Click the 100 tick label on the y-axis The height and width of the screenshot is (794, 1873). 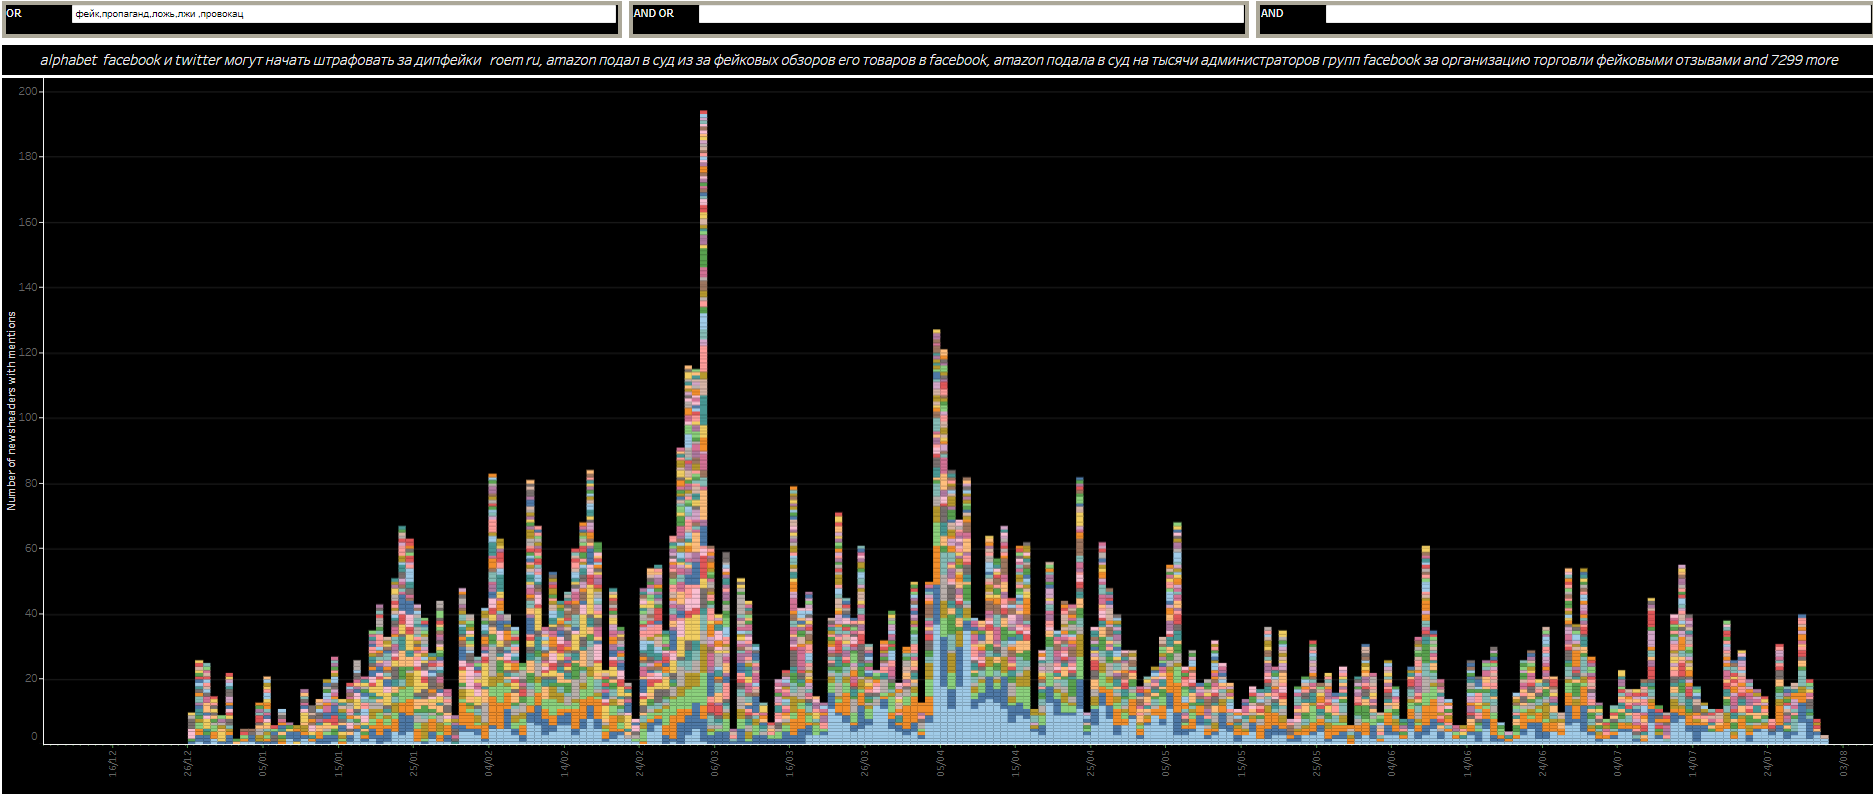click(28, 418)
